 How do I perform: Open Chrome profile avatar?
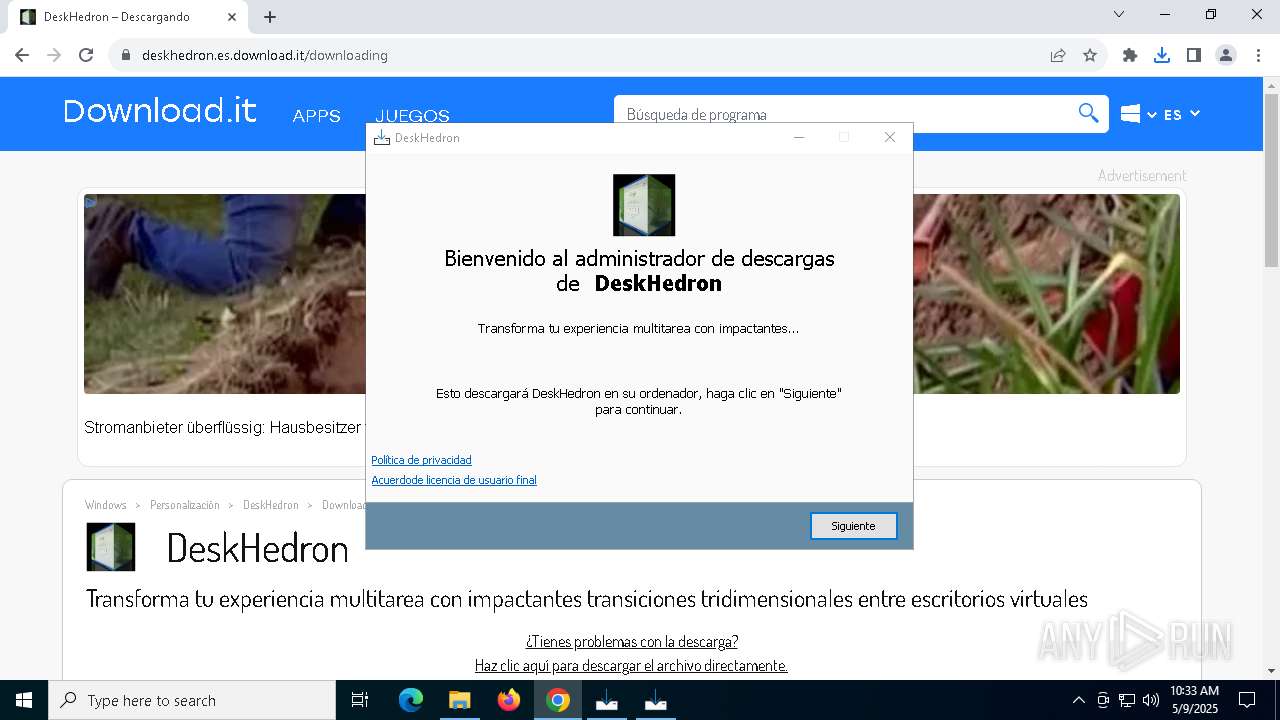1226,55
